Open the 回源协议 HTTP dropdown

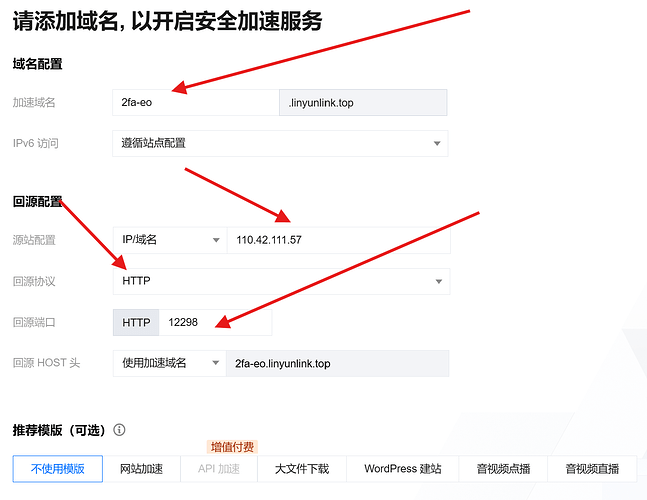280,281
